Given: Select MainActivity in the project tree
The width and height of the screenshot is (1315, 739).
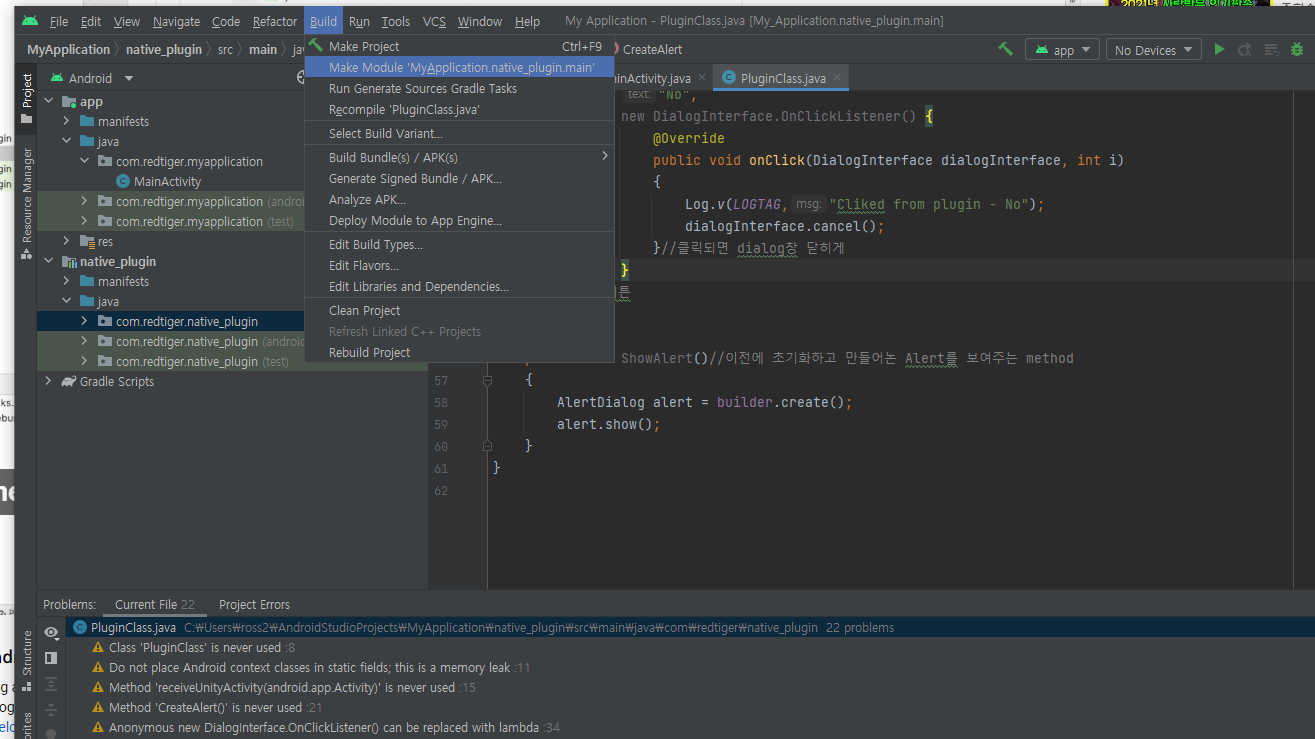Looking at the screenshot, I should tap(167, 181).
